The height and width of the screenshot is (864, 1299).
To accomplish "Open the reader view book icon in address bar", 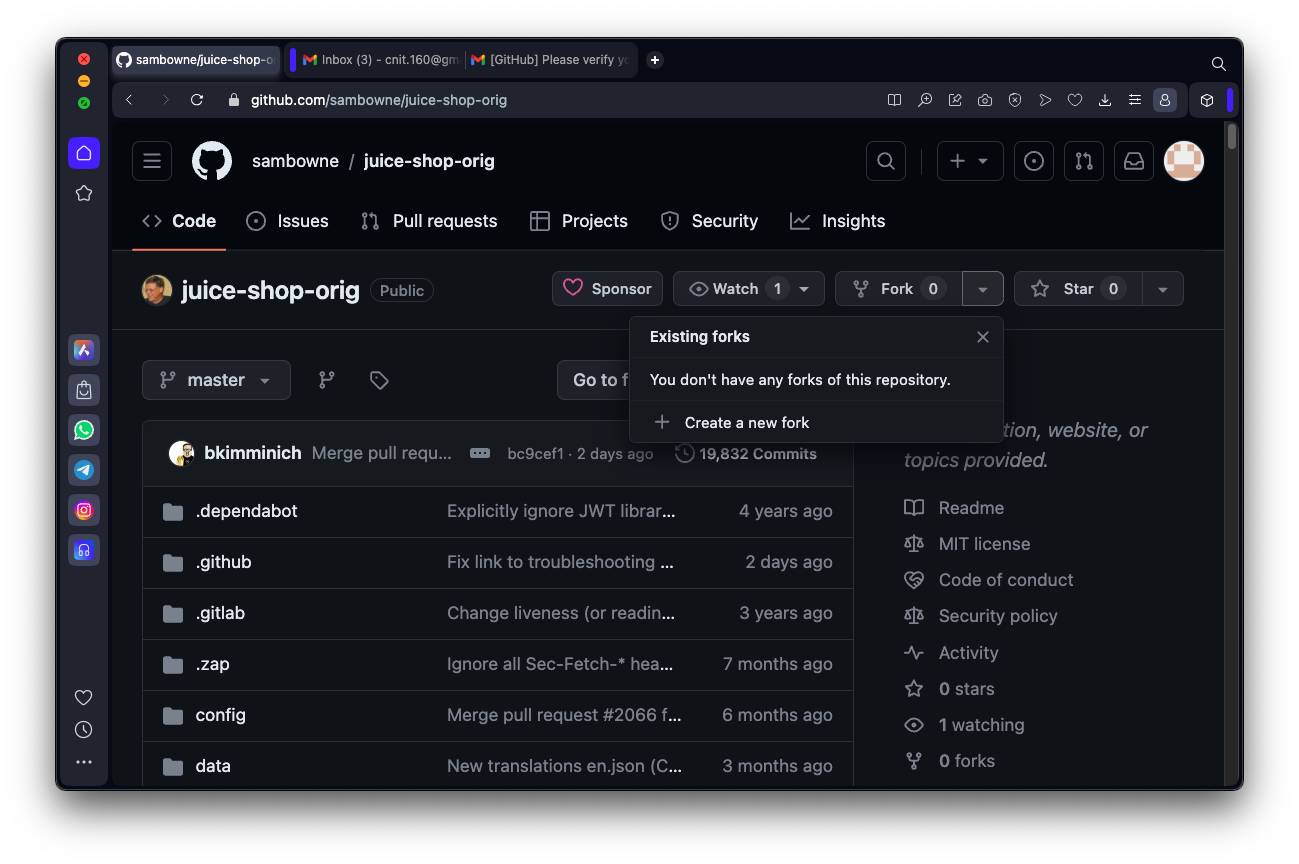I will pos(895,100).
